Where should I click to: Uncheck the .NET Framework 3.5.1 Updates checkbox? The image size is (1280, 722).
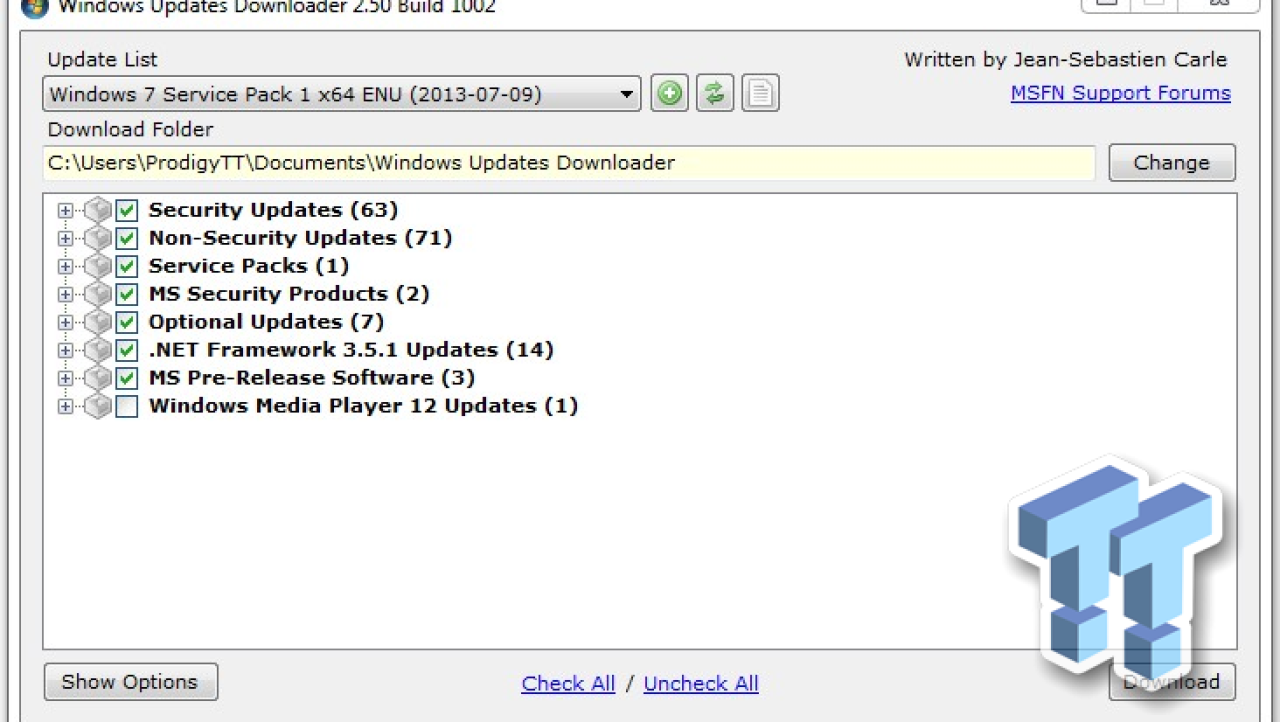126,350
